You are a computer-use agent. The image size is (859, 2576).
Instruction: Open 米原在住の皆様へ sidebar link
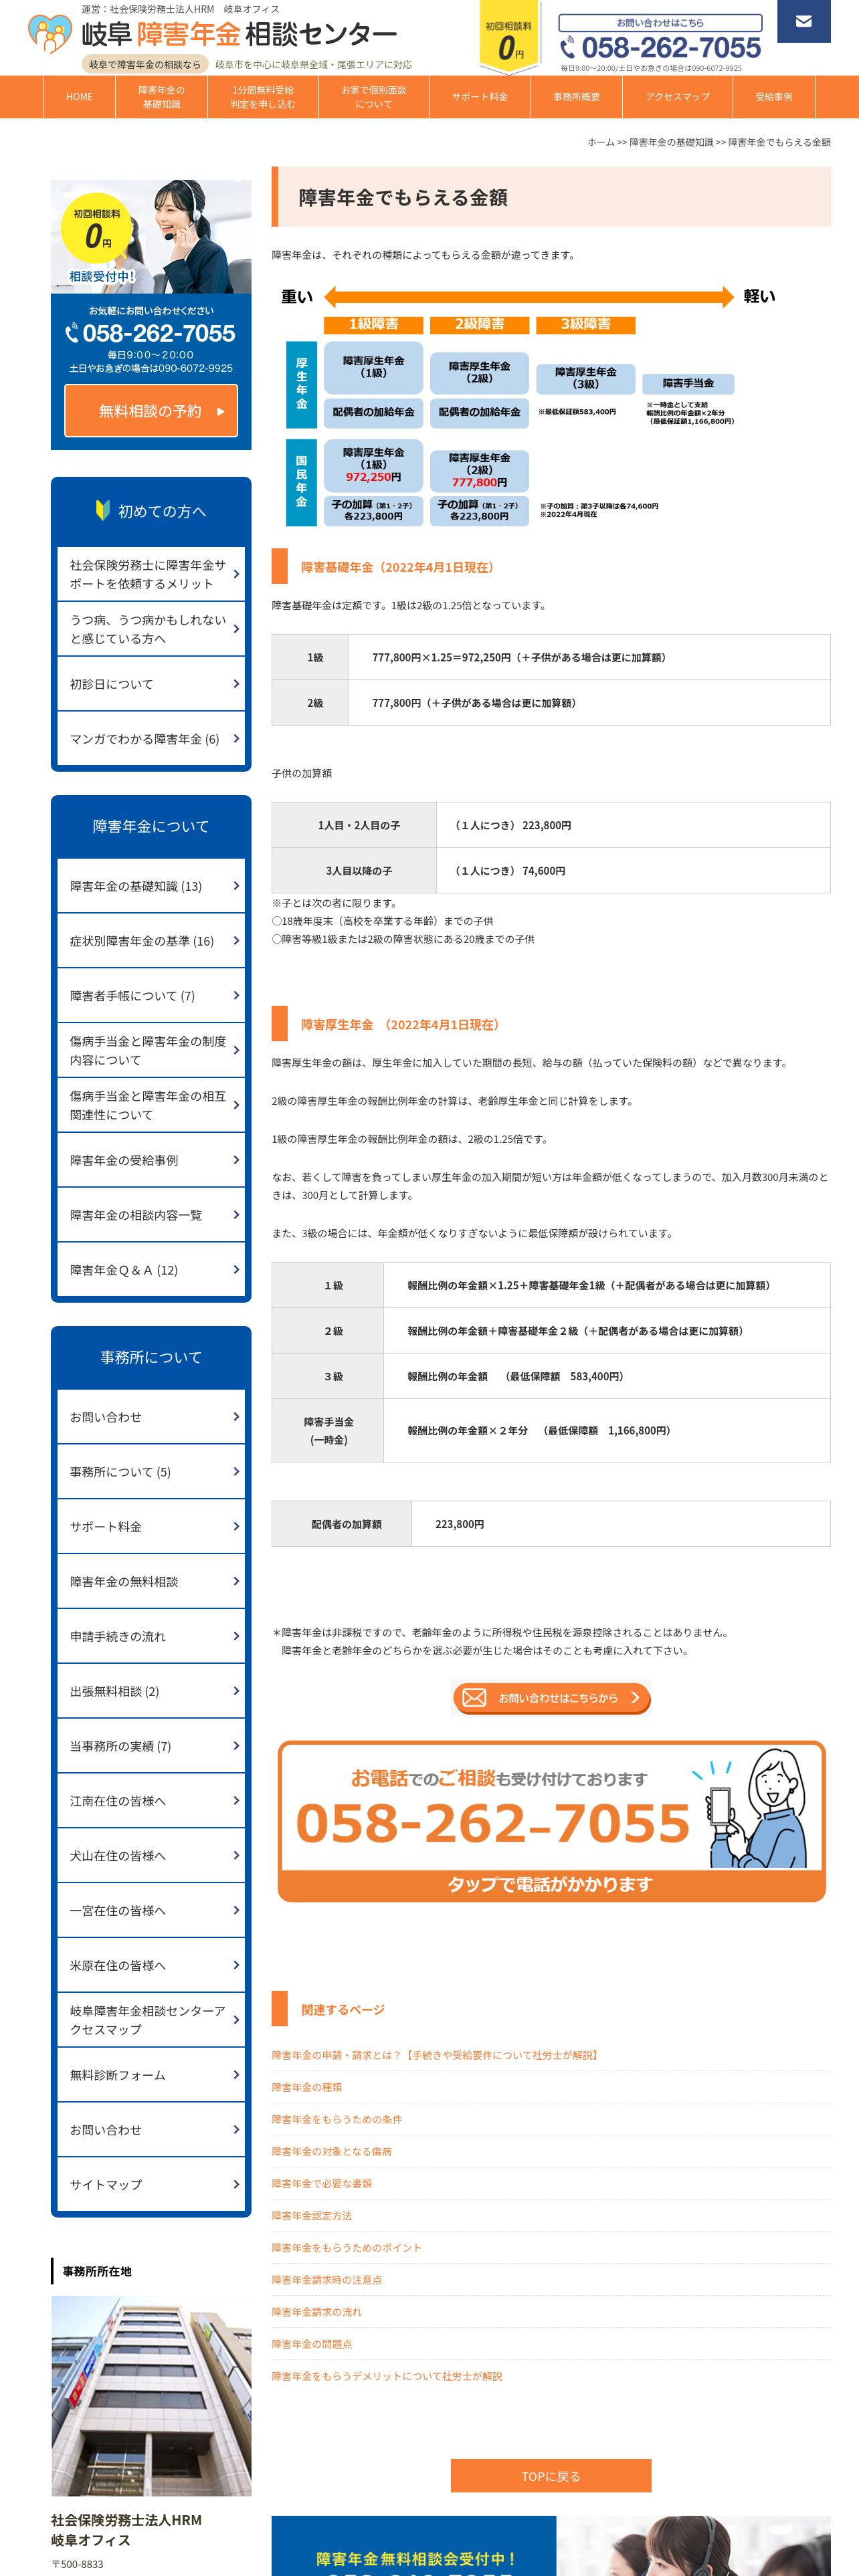point(151,1966)
